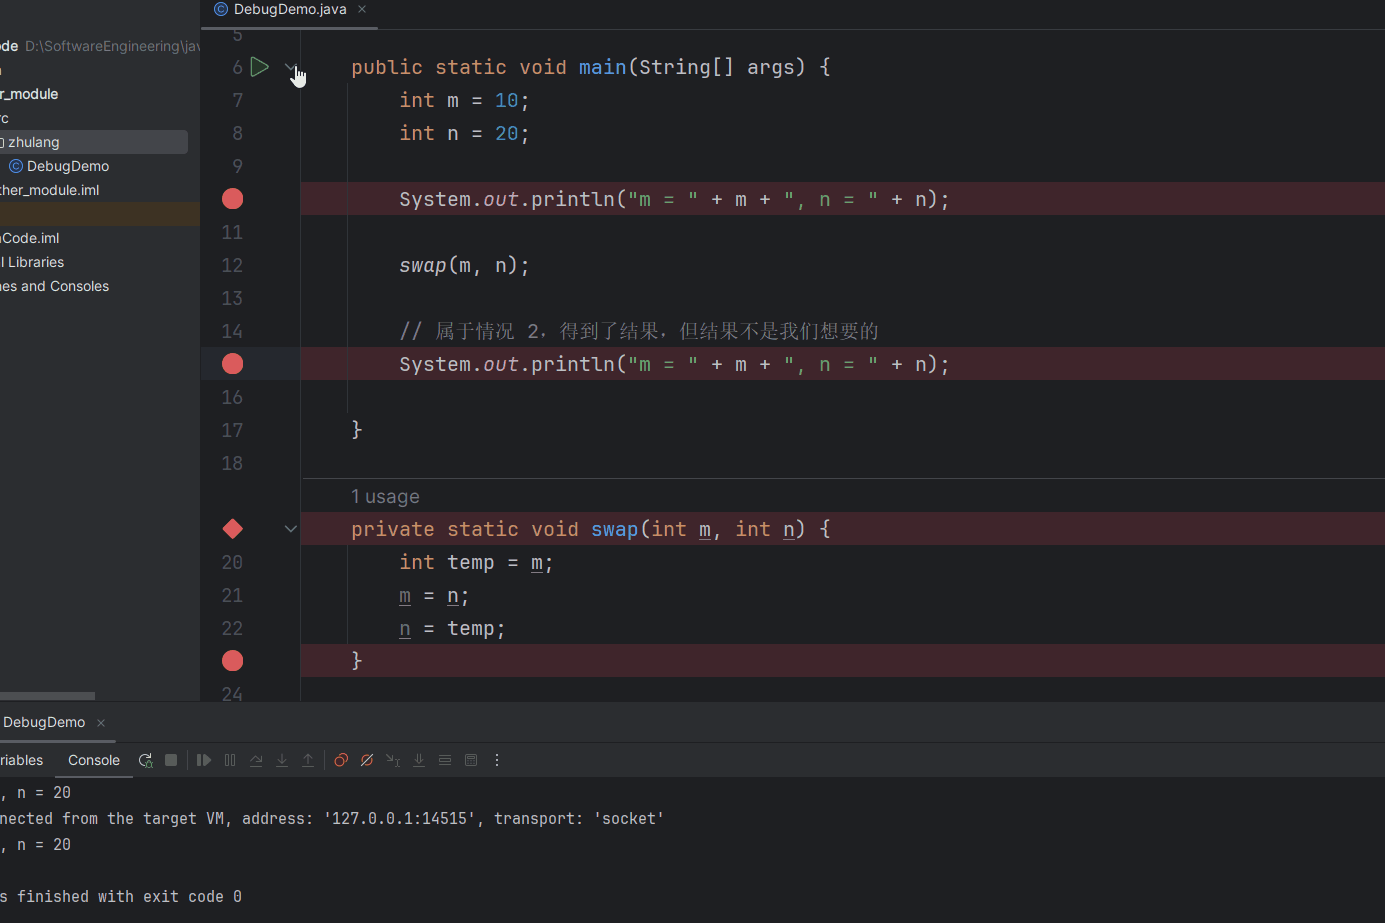Disable breakpoint on swap's closing brace line
Image resolution: width=1385 pixels, height=923 pixels.
coord(232,661)
